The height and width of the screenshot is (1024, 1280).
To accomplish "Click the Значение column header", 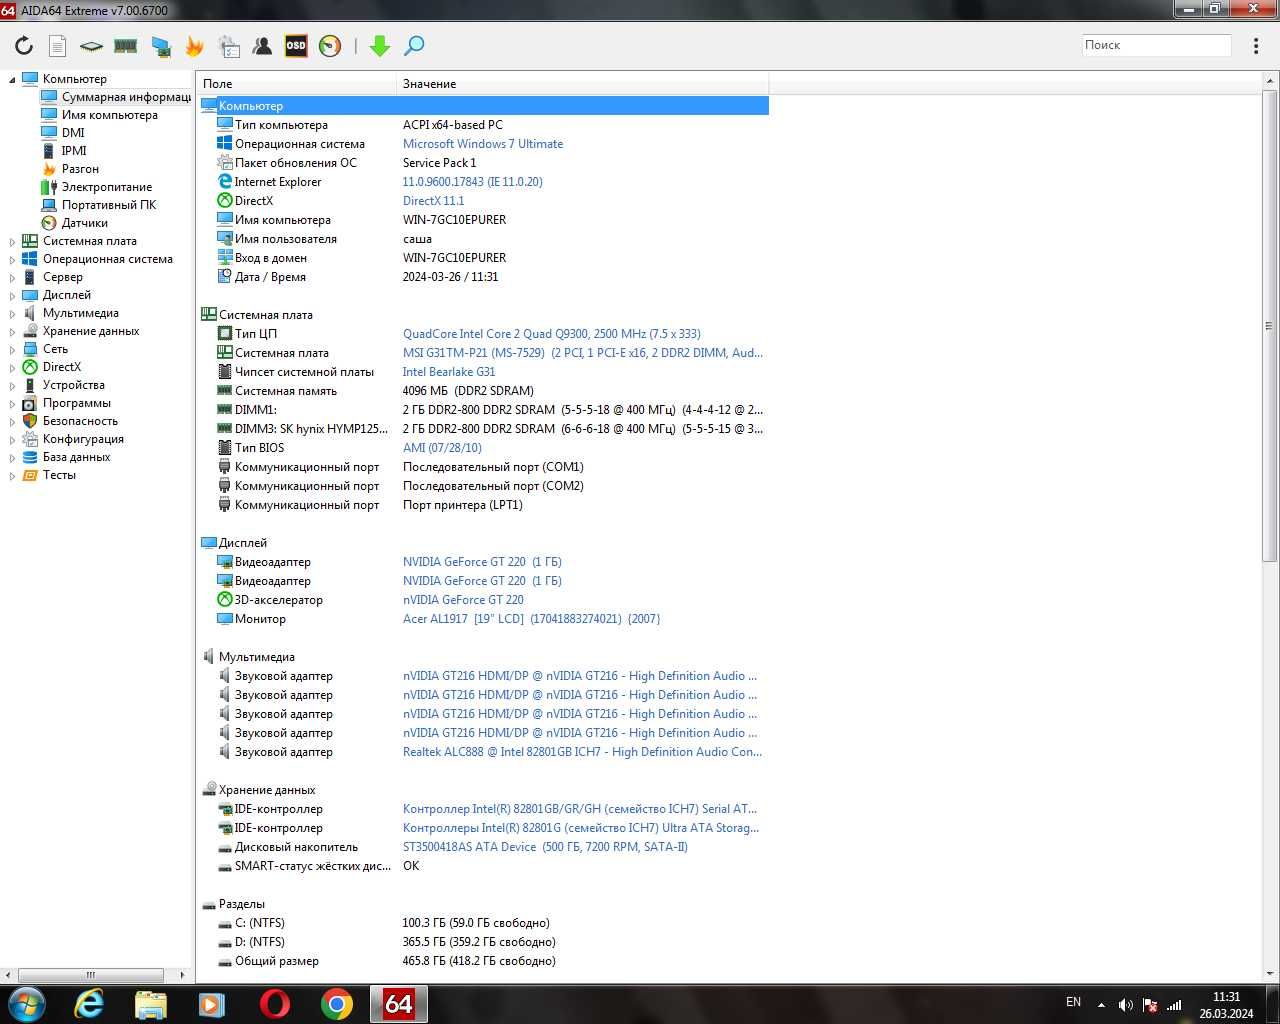I will (x=582, y=84).
